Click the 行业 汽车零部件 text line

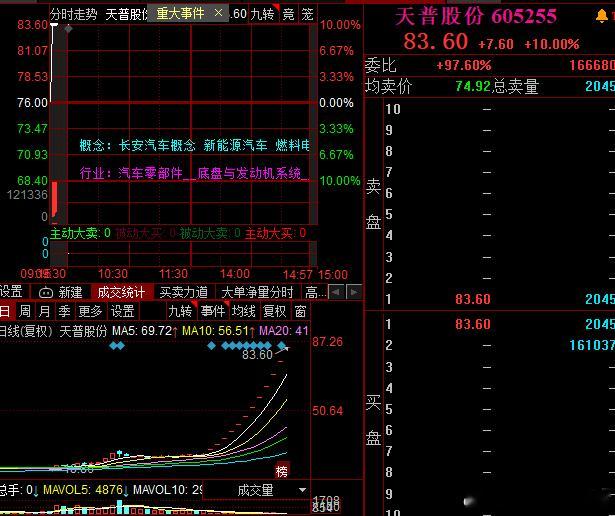pos(194,173)
